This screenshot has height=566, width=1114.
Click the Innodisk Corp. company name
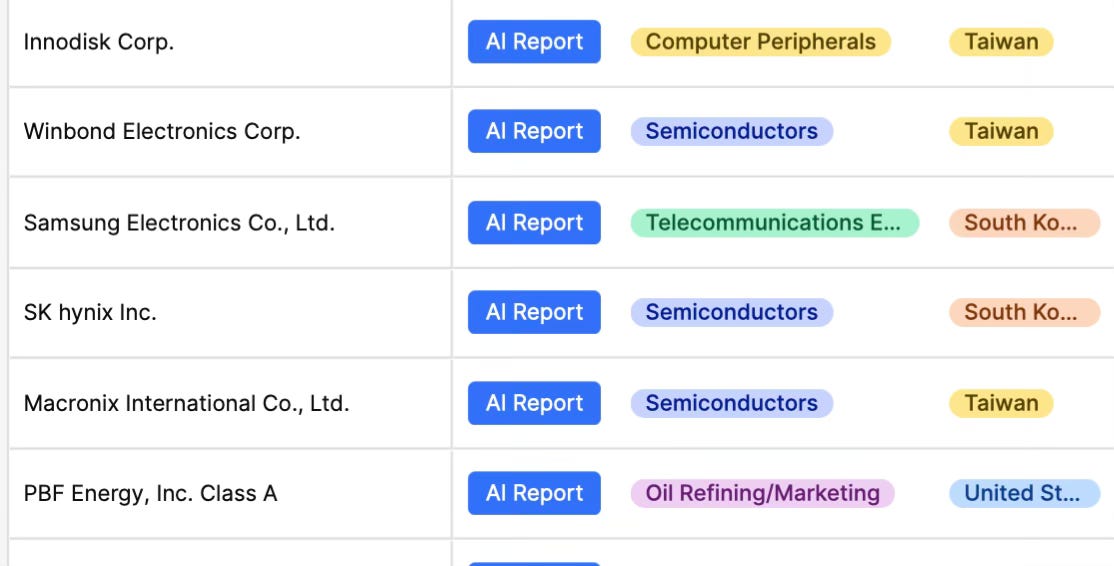tap(99, 42)
